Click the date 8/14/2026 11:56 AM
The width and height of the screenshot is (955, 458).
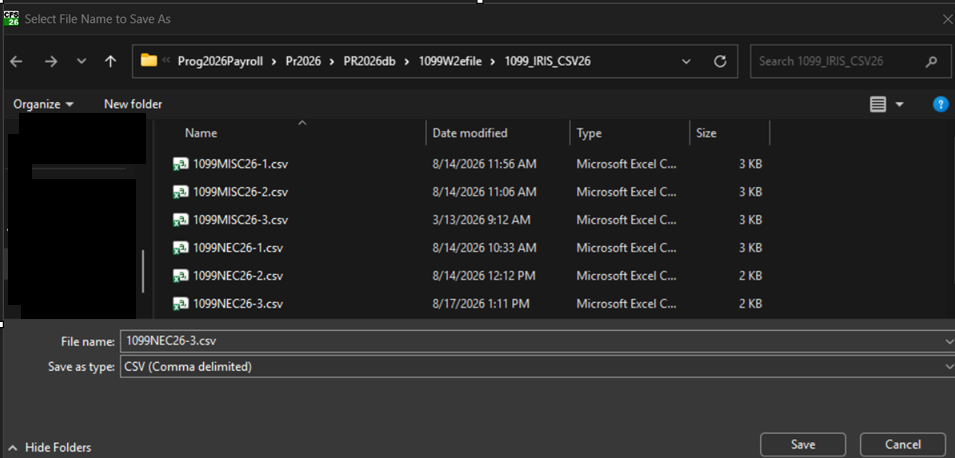pyautogui.click(x=484, y=164)
